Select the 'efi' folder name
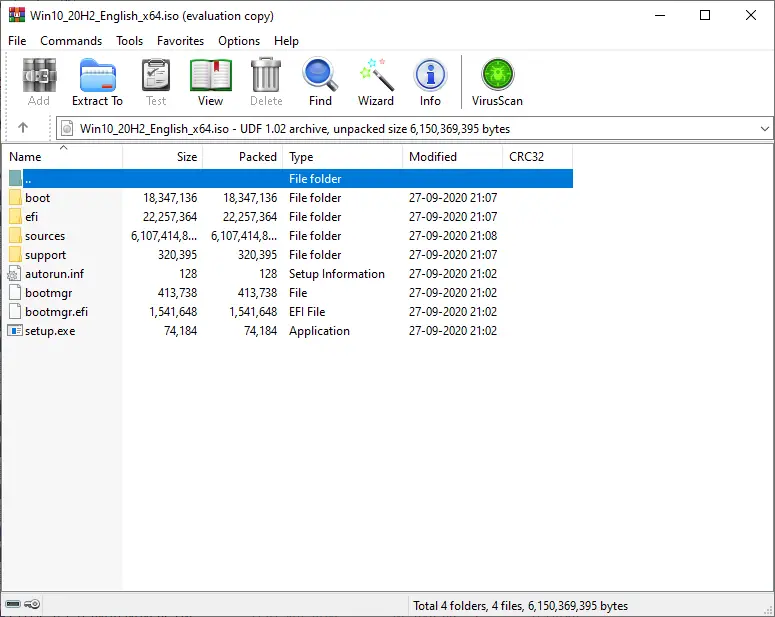The image size is (775, 617). point(32,217)
